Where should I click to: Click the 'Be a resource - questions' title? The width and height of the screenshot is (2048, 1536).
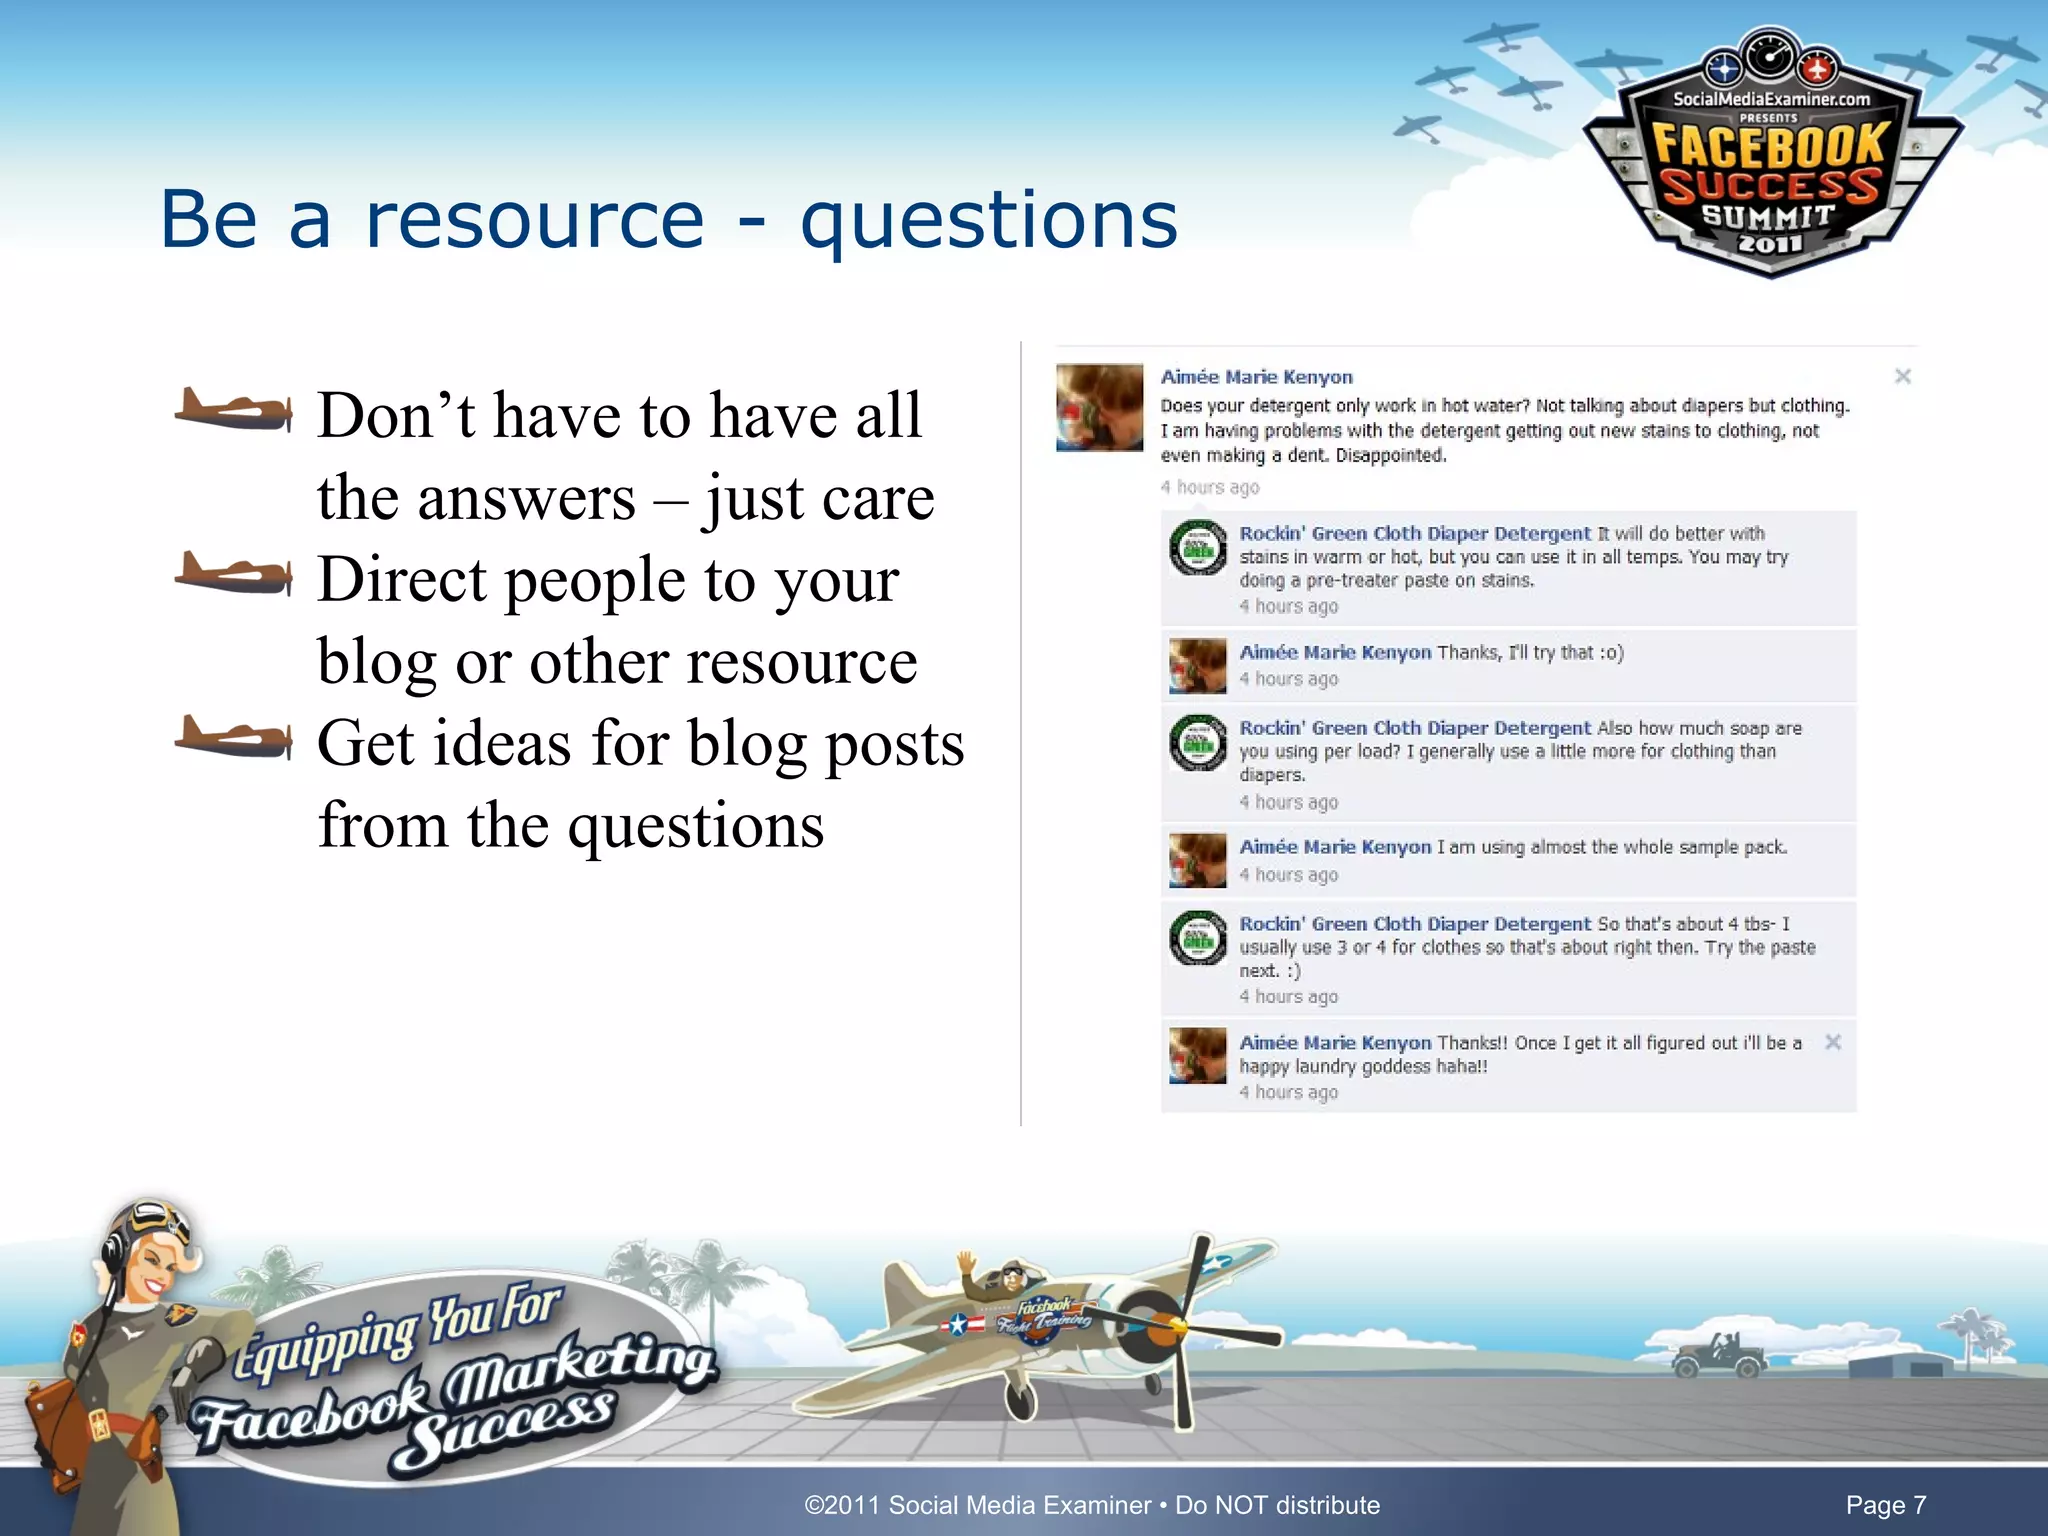(669, 220)
